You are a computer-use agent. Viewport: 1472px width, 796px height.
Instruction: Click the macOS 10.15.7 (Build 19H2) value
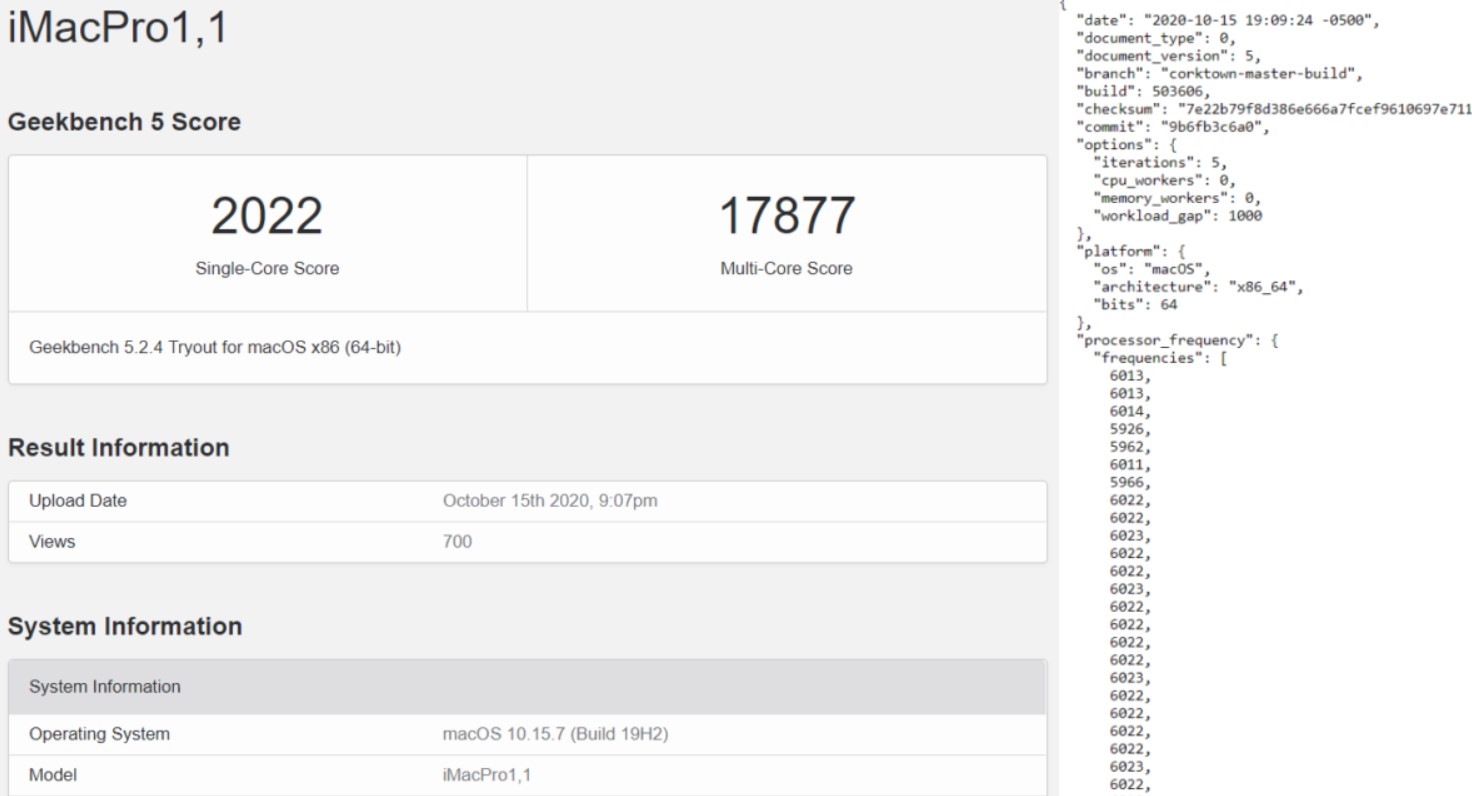[555, 735]
